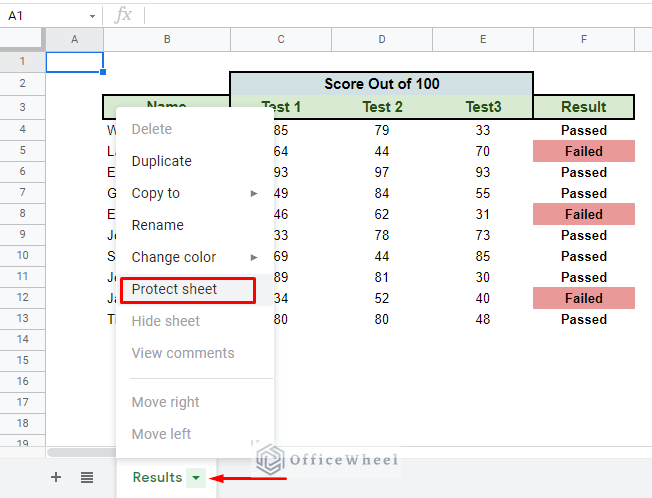Click Move right in the menu
This screenshot has width=652, height=498.
coord(195,402)
